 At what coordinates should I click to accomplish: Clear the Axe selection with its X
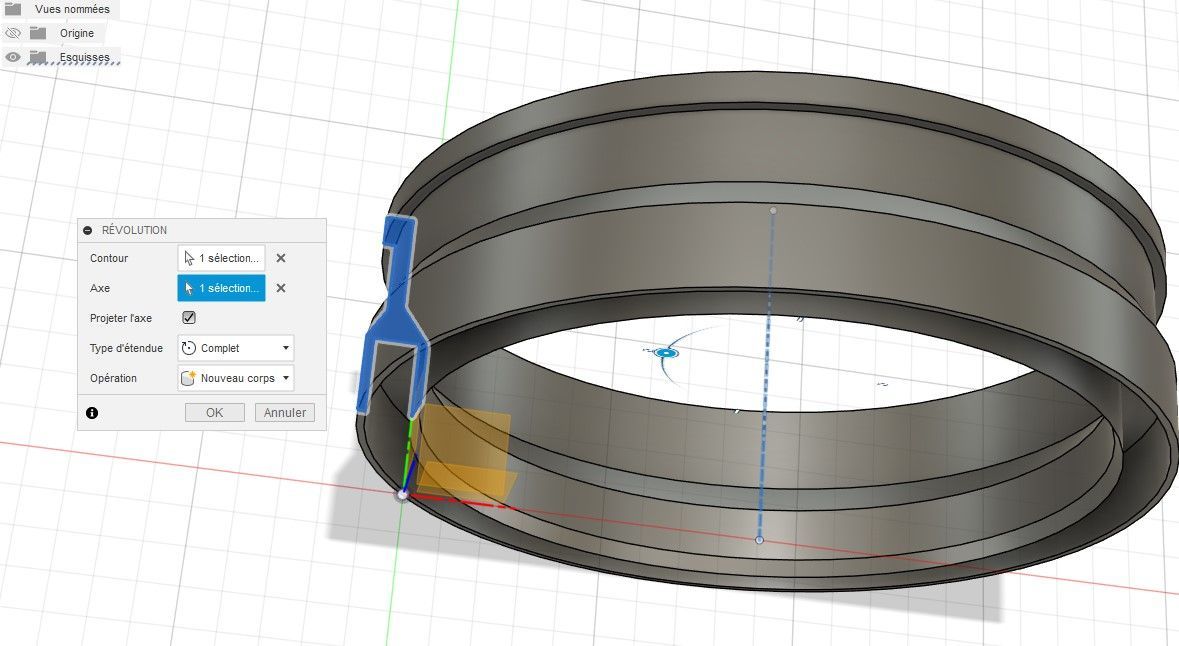coord(280,288)
